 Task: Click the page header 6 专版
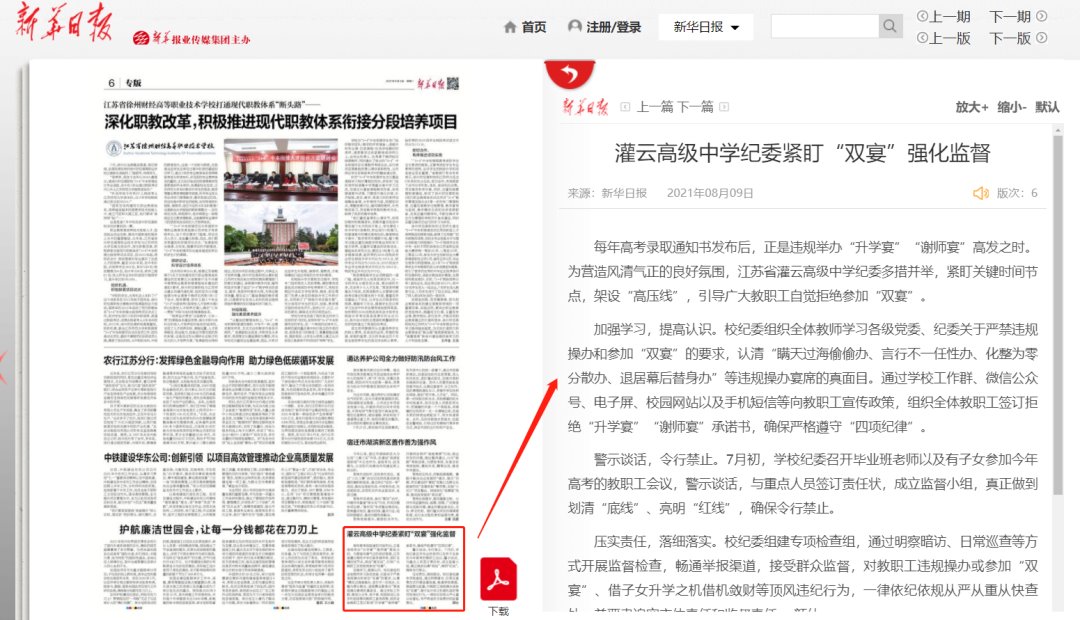pyautogui.click(x=125, y=83)
